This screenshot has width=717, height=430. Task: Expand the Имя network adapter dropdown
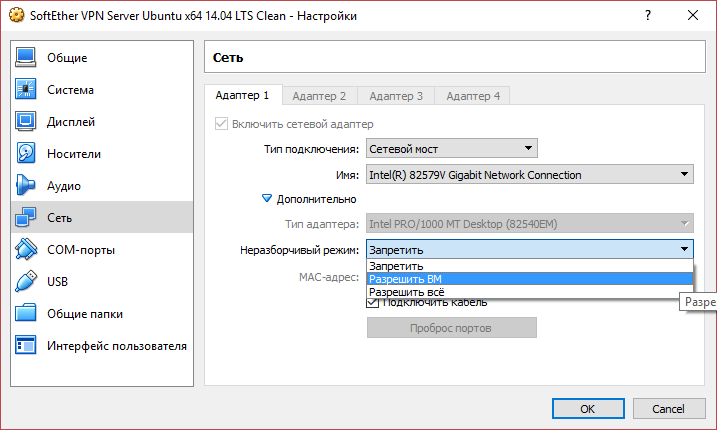529,175
